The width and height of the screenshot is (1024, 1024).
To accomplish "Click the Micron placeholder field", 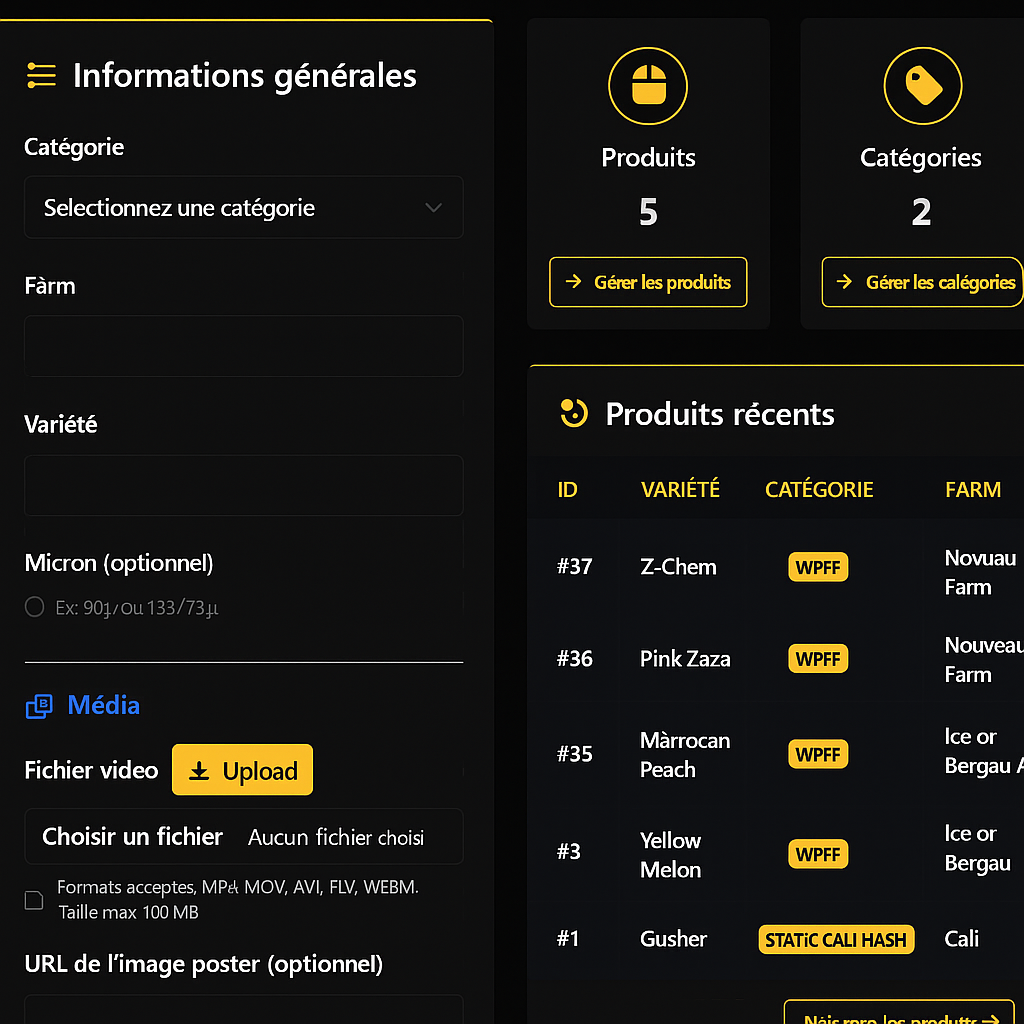I will (x=136, y=608).
